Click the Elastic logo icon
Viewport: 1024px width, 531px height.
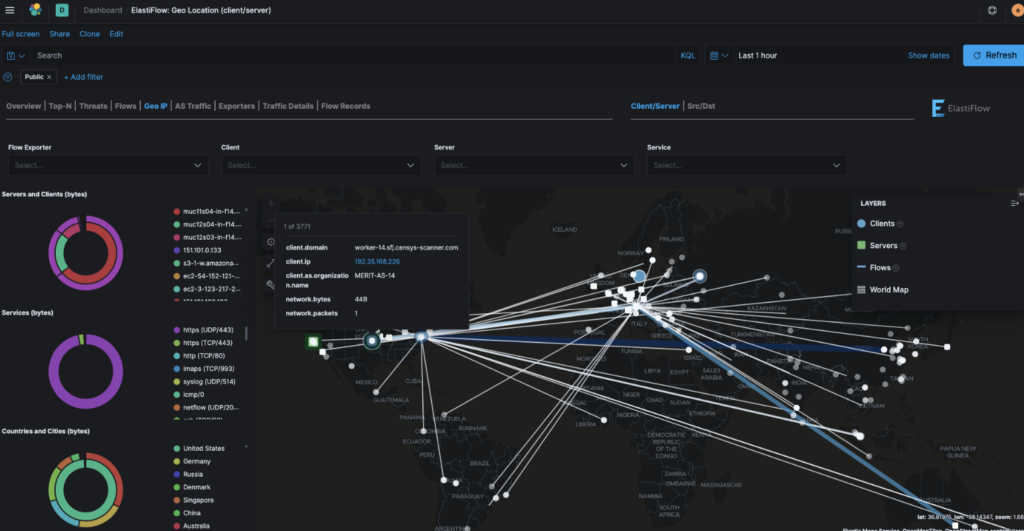coord(35,10)
